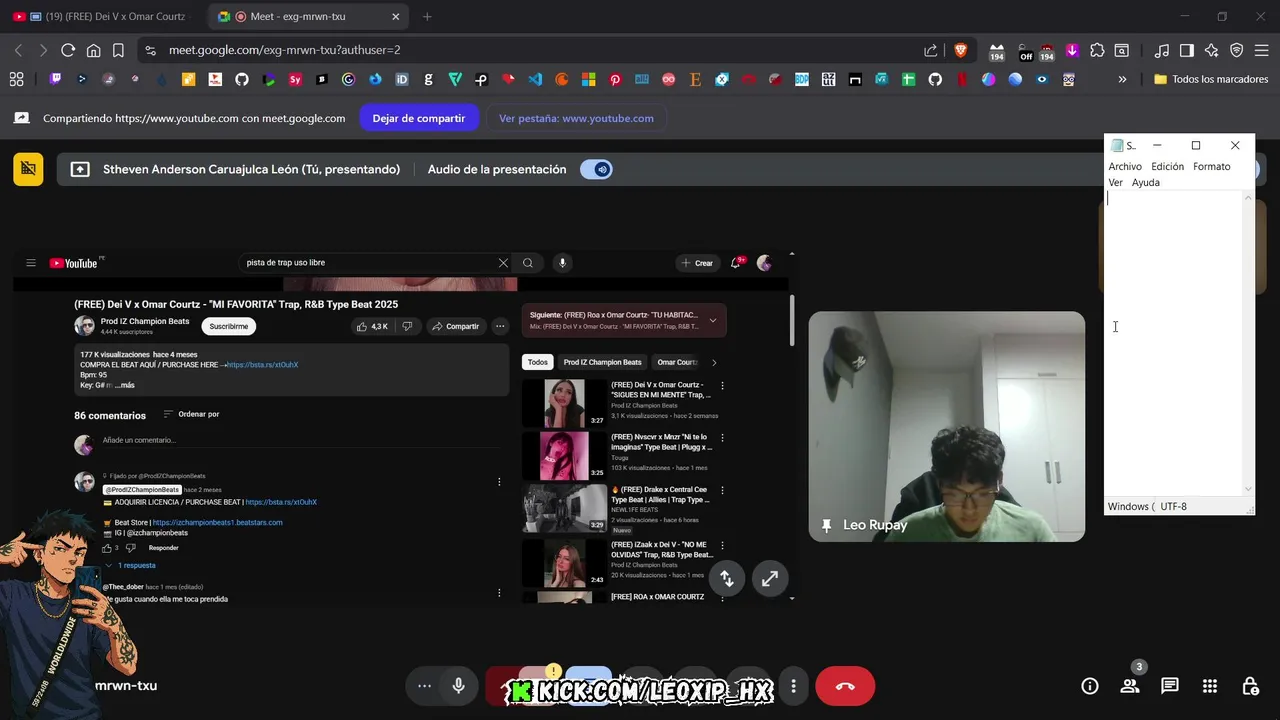Open chat with everyone
Screen dimensions: 1280x720
tap(1169, 686)
